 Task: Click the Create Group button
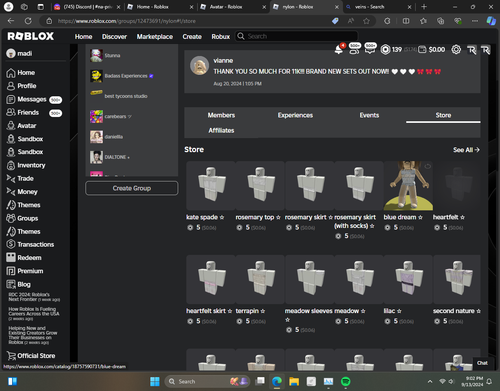coord(132,188)
